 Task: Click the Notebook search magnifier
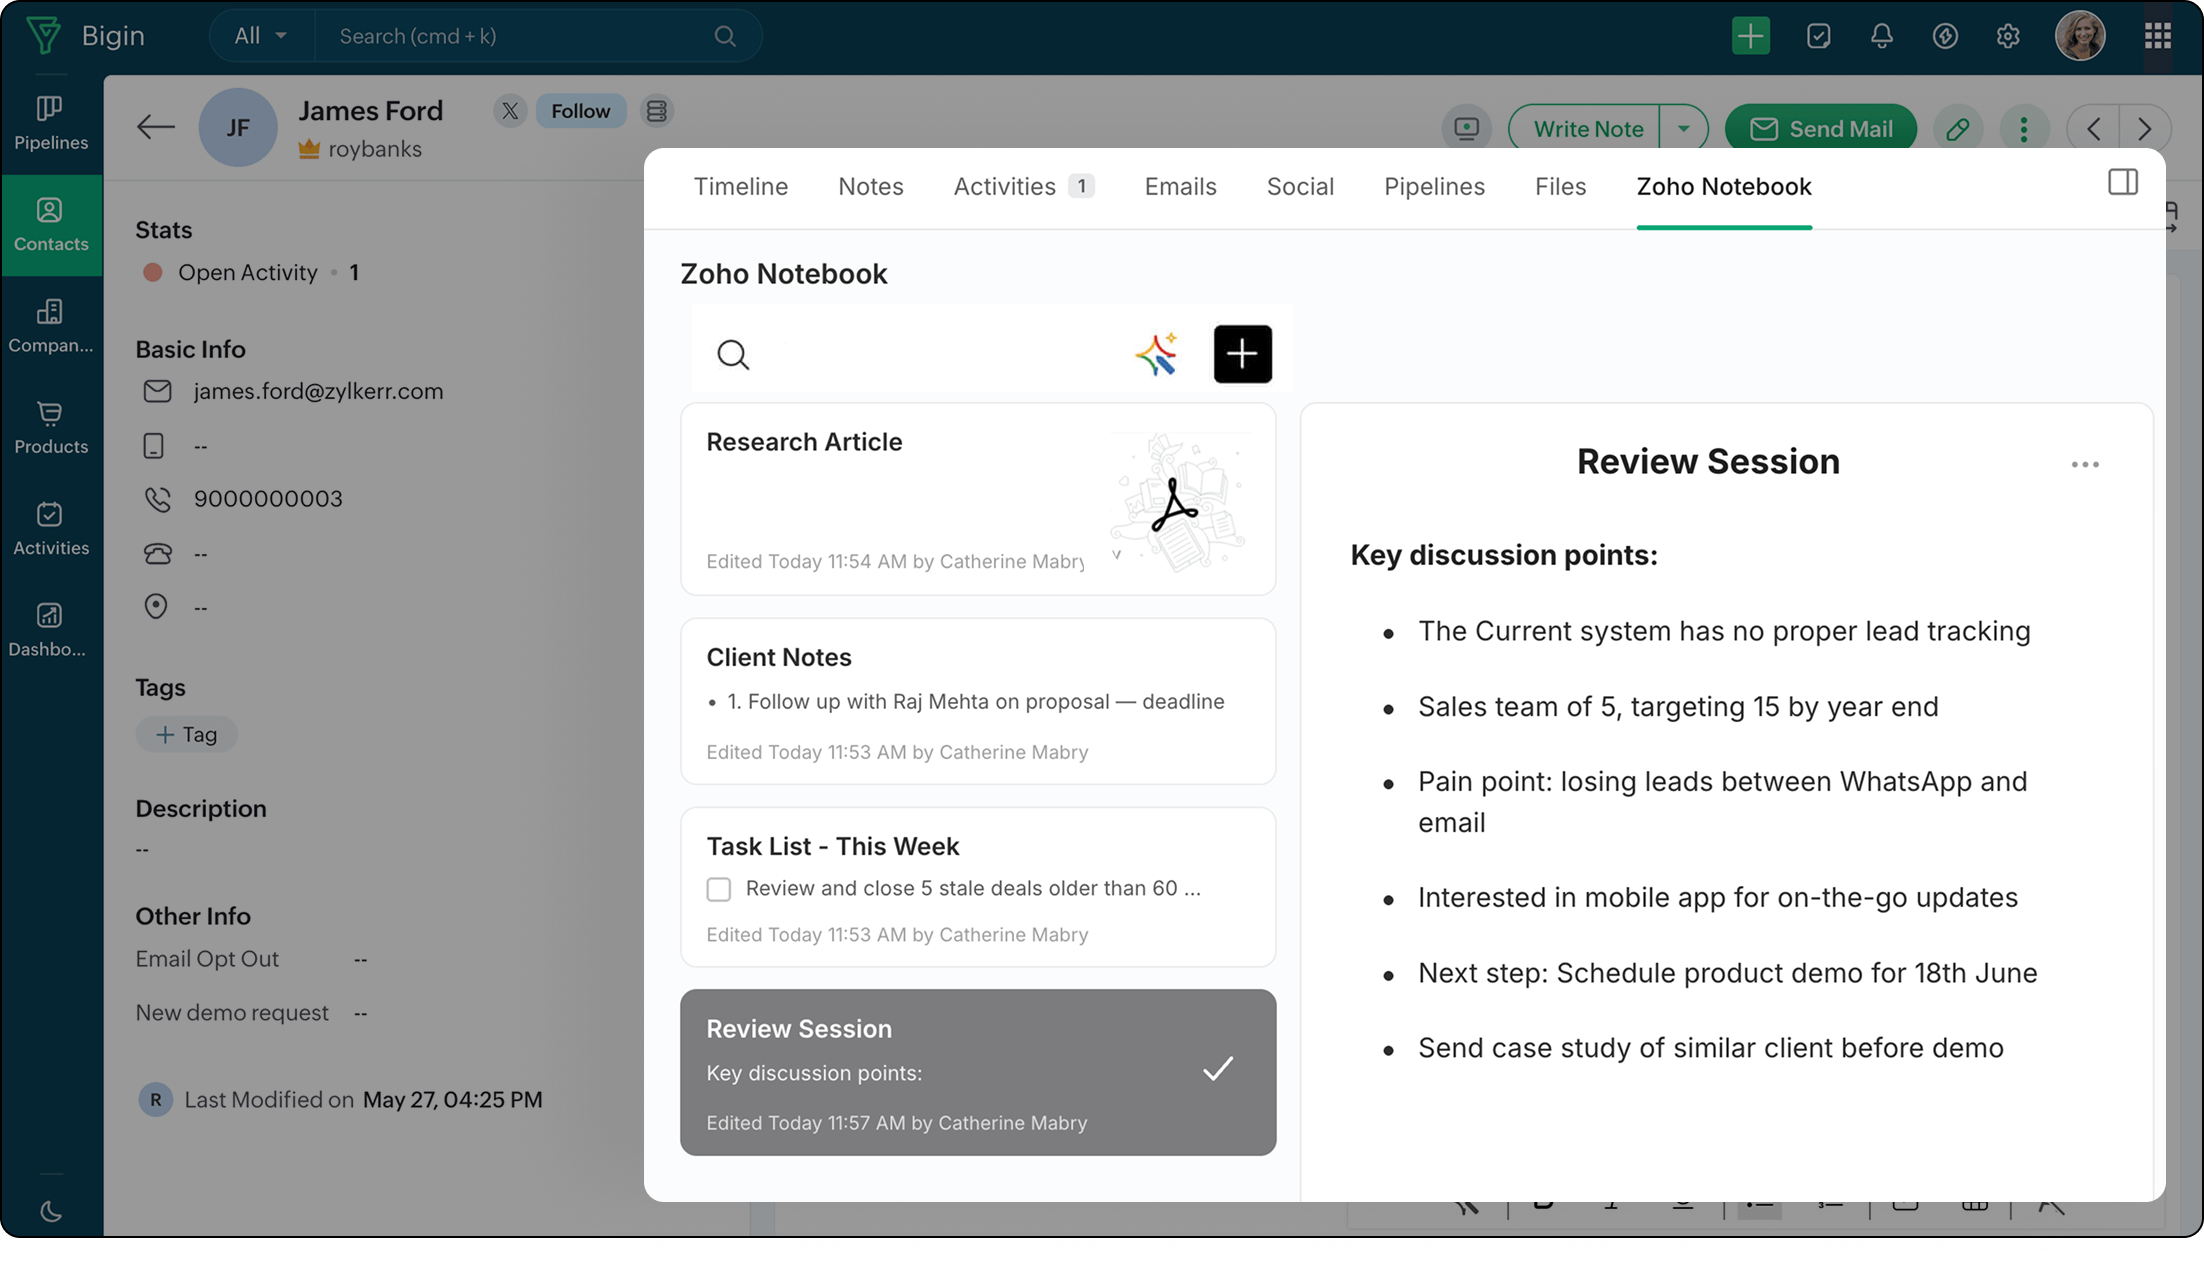pyautogui.click(x=733, y=354)
